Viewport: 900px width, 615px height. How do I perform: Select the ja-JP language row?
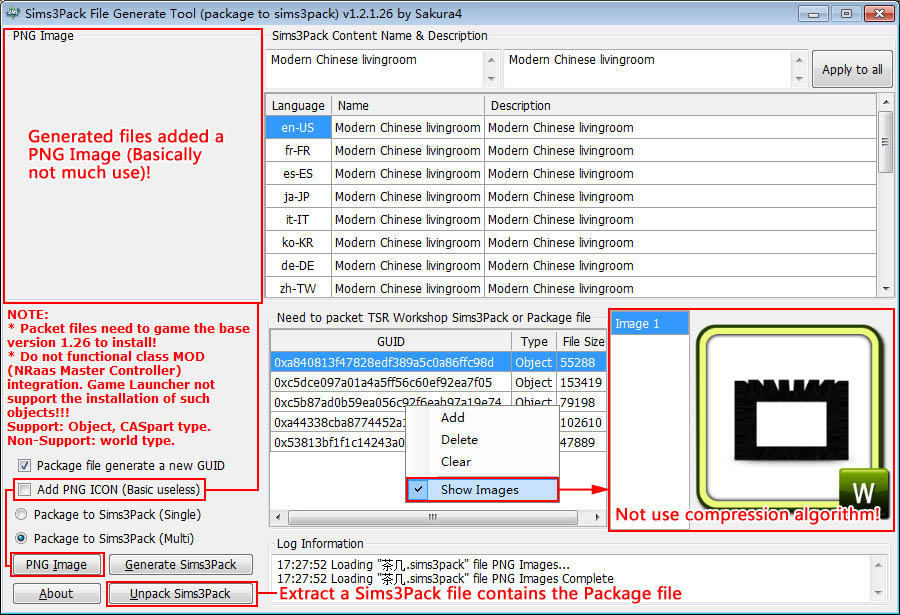[x=571, y=196]
